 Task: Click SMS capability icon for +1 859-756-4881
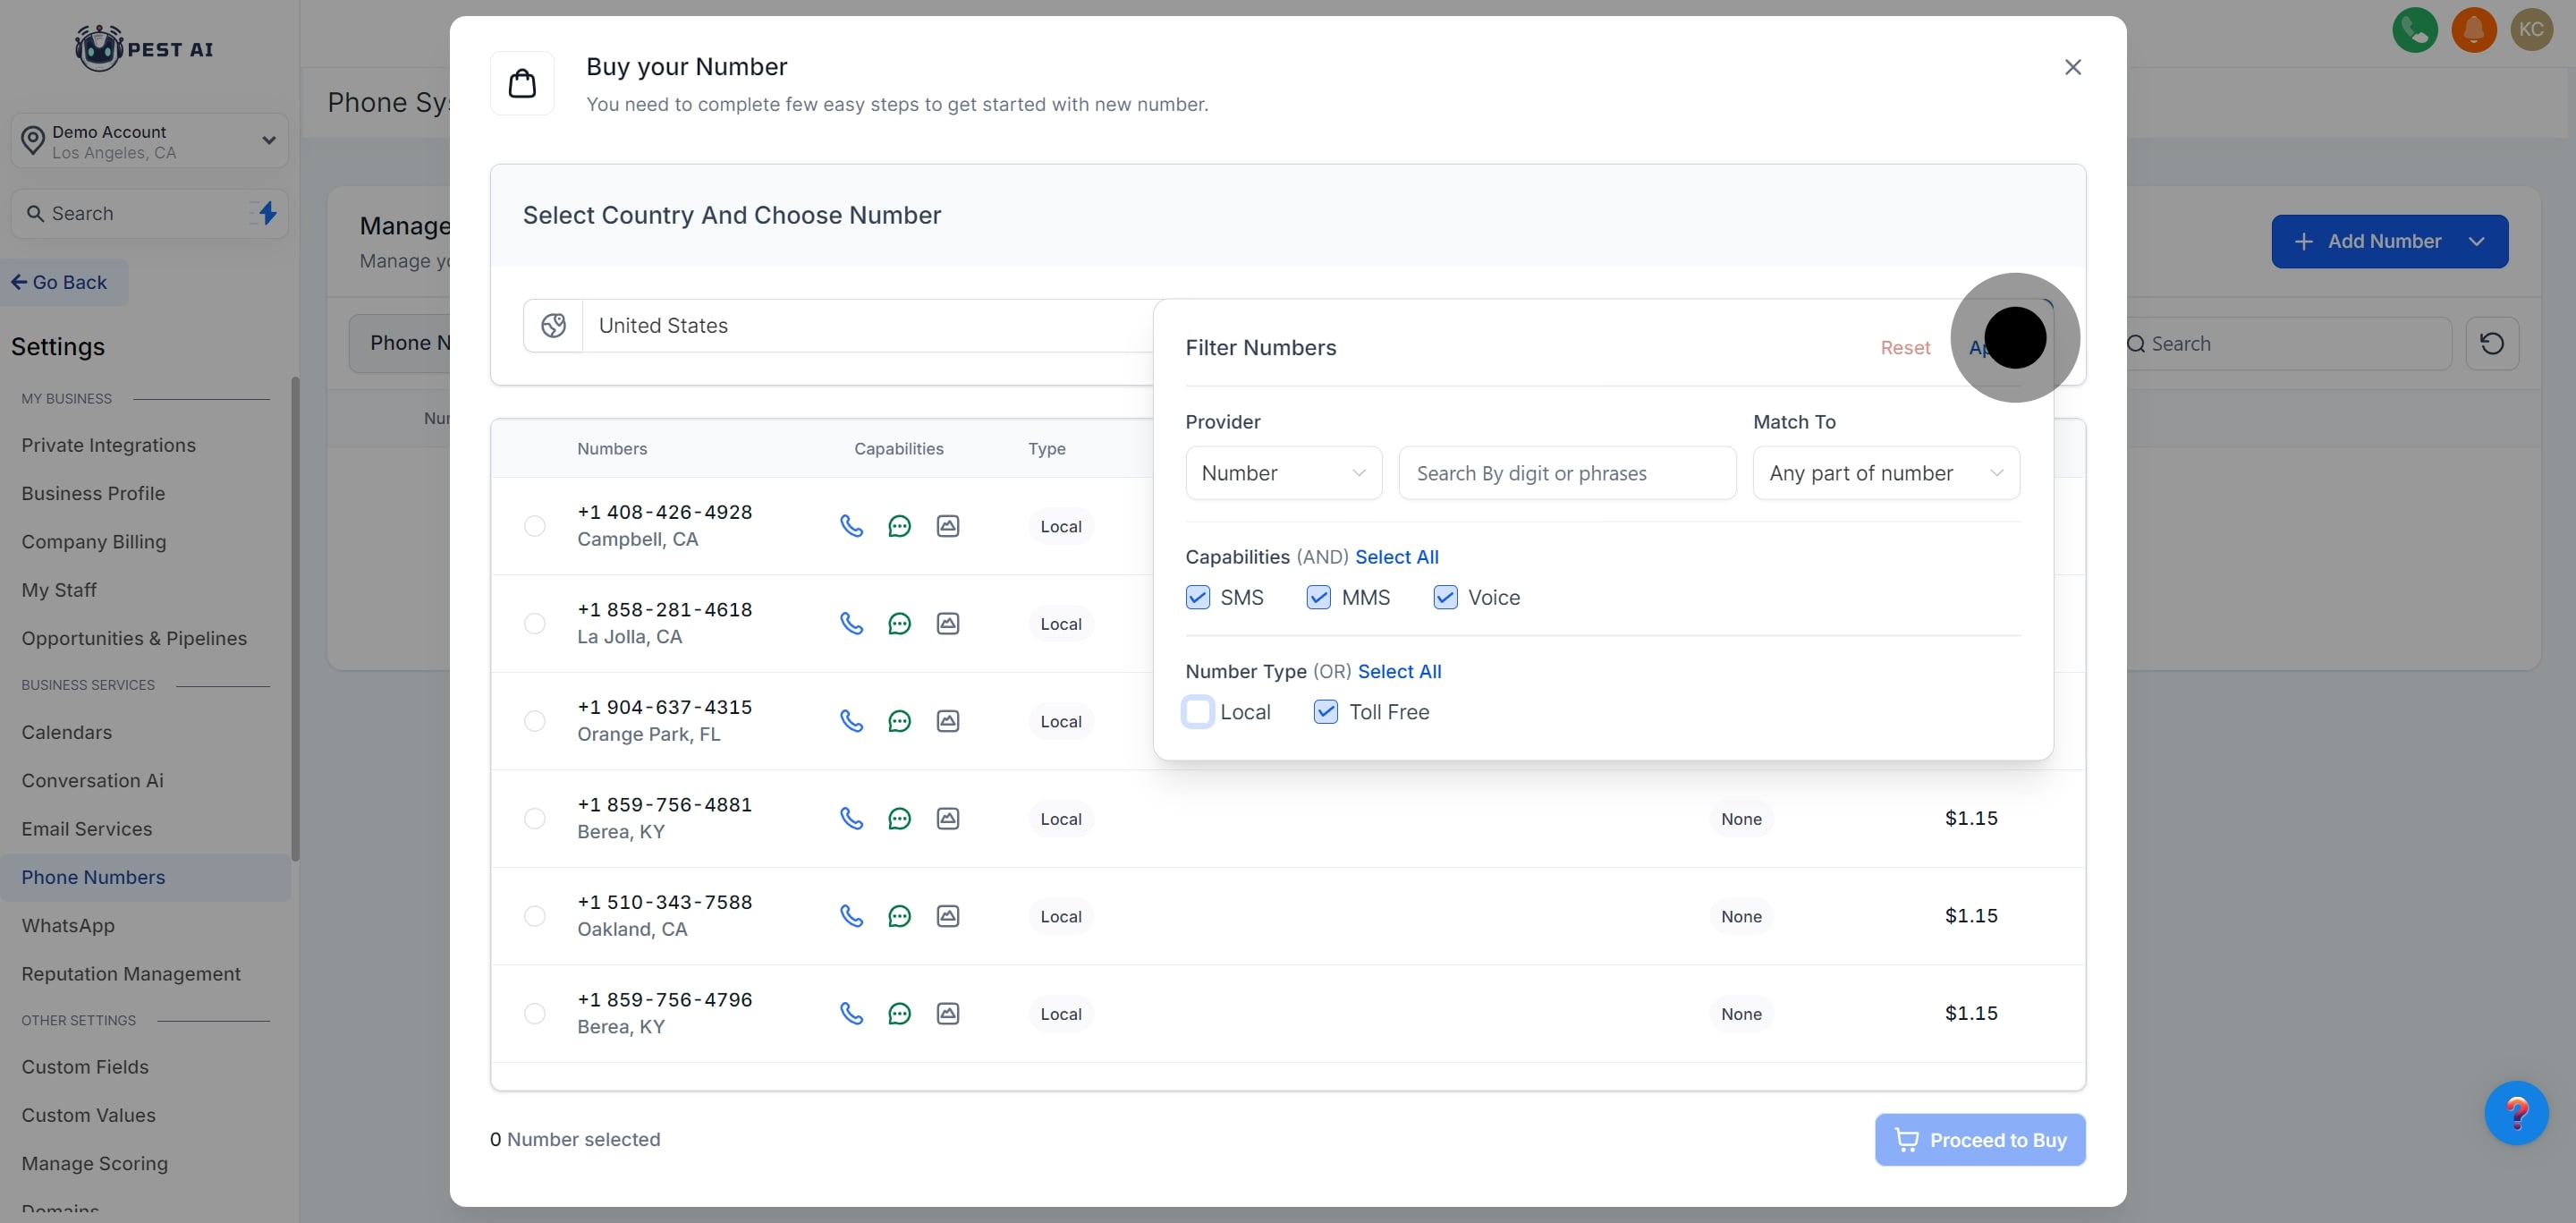click(899, 819)
